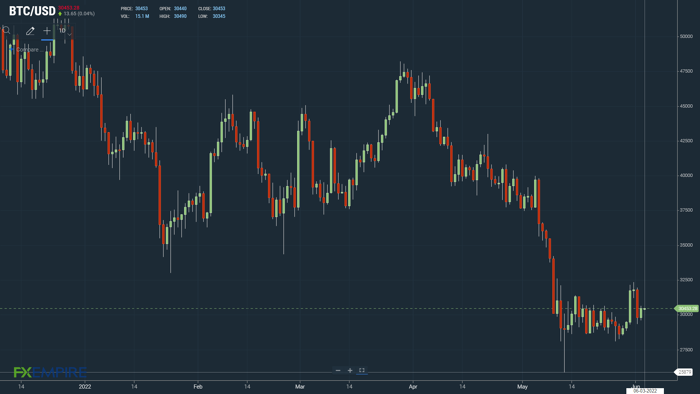Screen dimensions: 700x394
Task: Click the Apr label on time axis
Action: point(413,386)
